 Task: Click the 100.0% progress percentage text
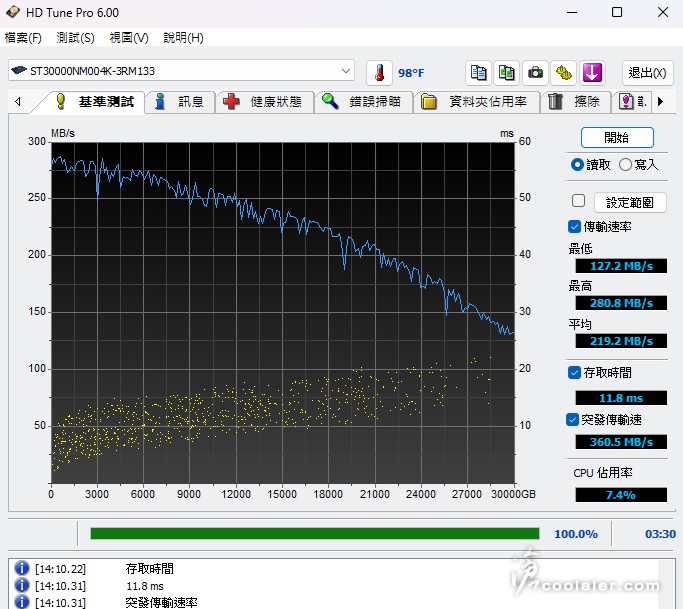click(x=576, y=534)
